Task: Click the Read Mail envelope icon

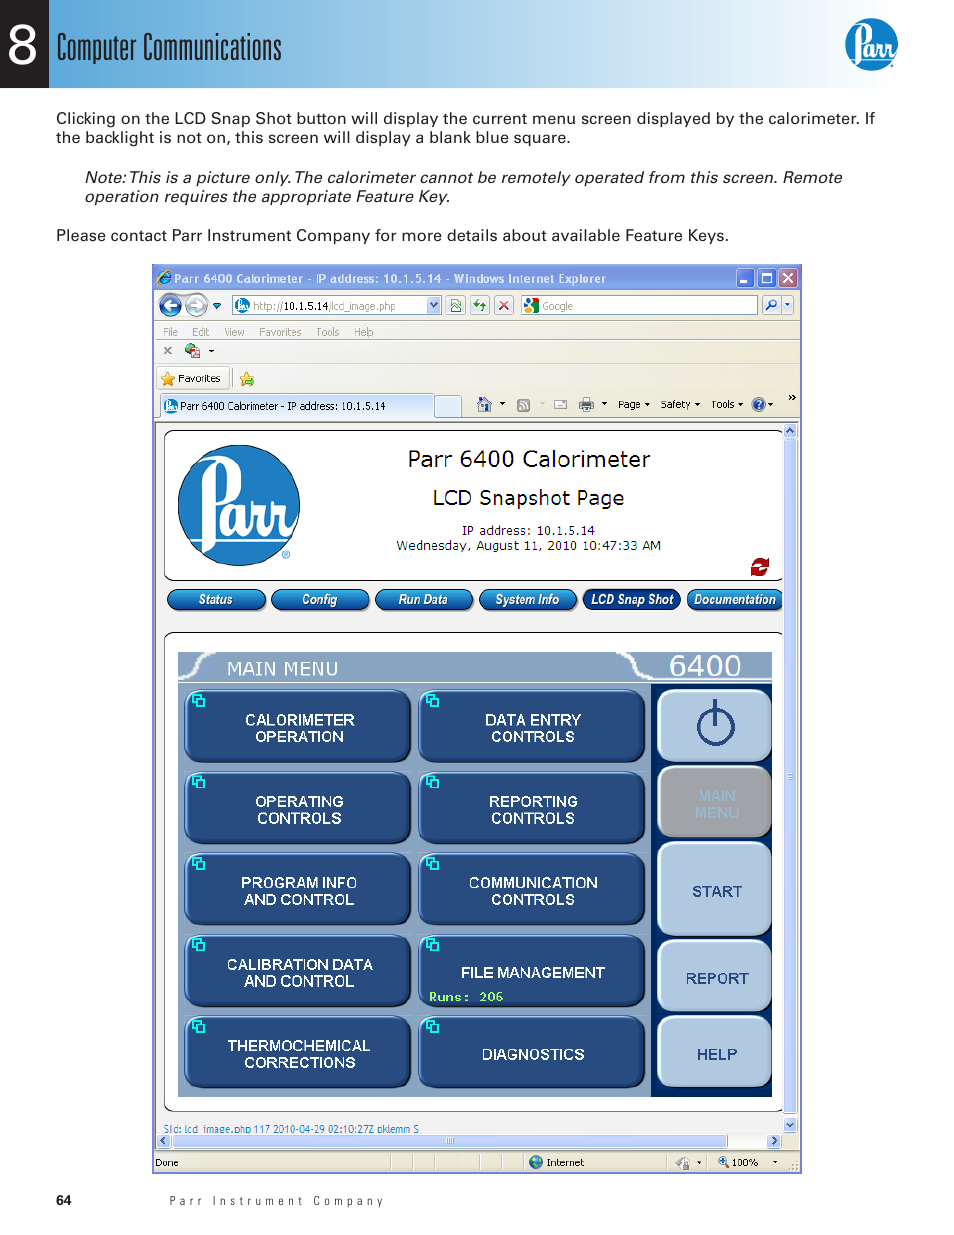Action: click(x=561, y=405)
